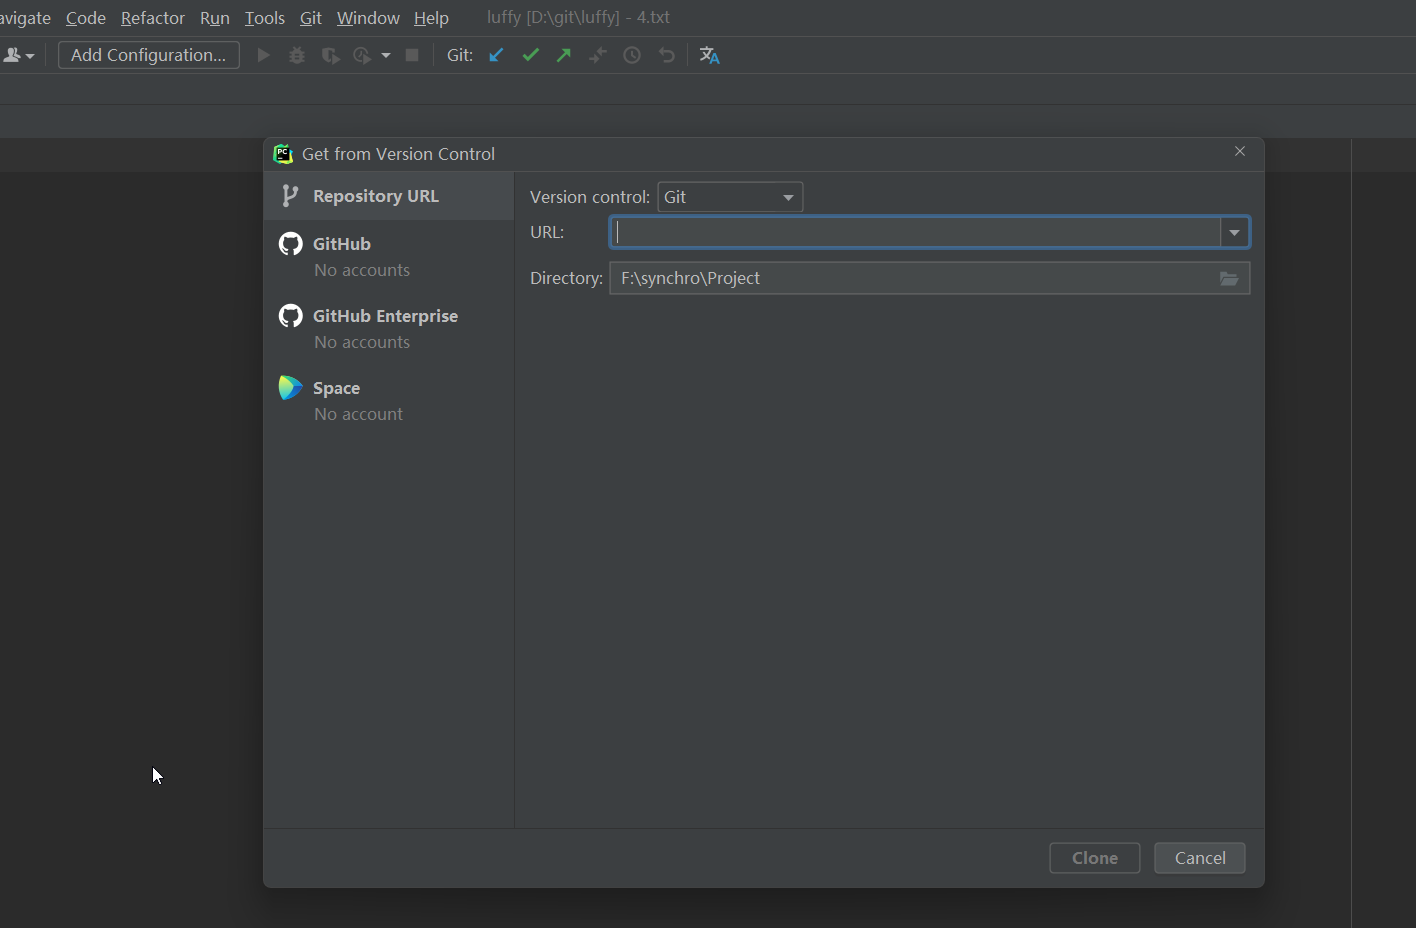The height and width of the screenshot is (928, 1416).
Task: Open the profiler options dropdown arrow
Action: (386, 55)
